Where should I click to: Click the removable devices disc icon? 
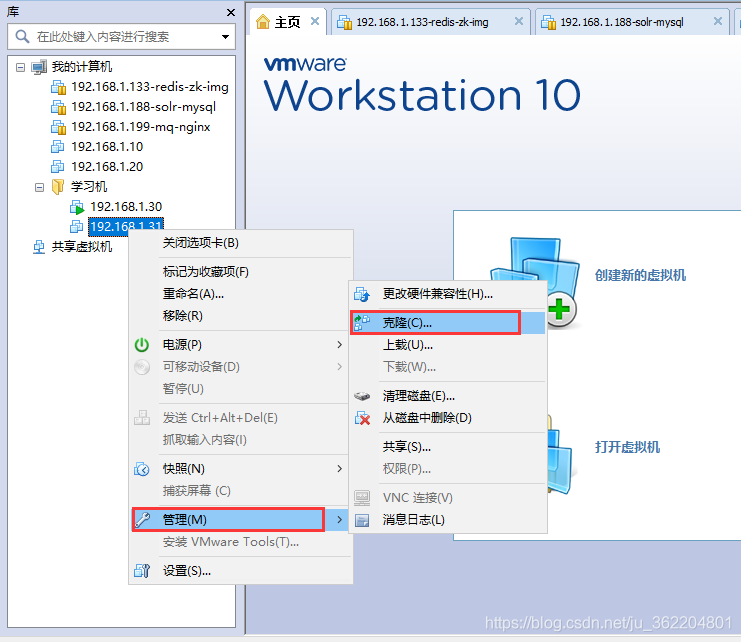pos(142,367)
